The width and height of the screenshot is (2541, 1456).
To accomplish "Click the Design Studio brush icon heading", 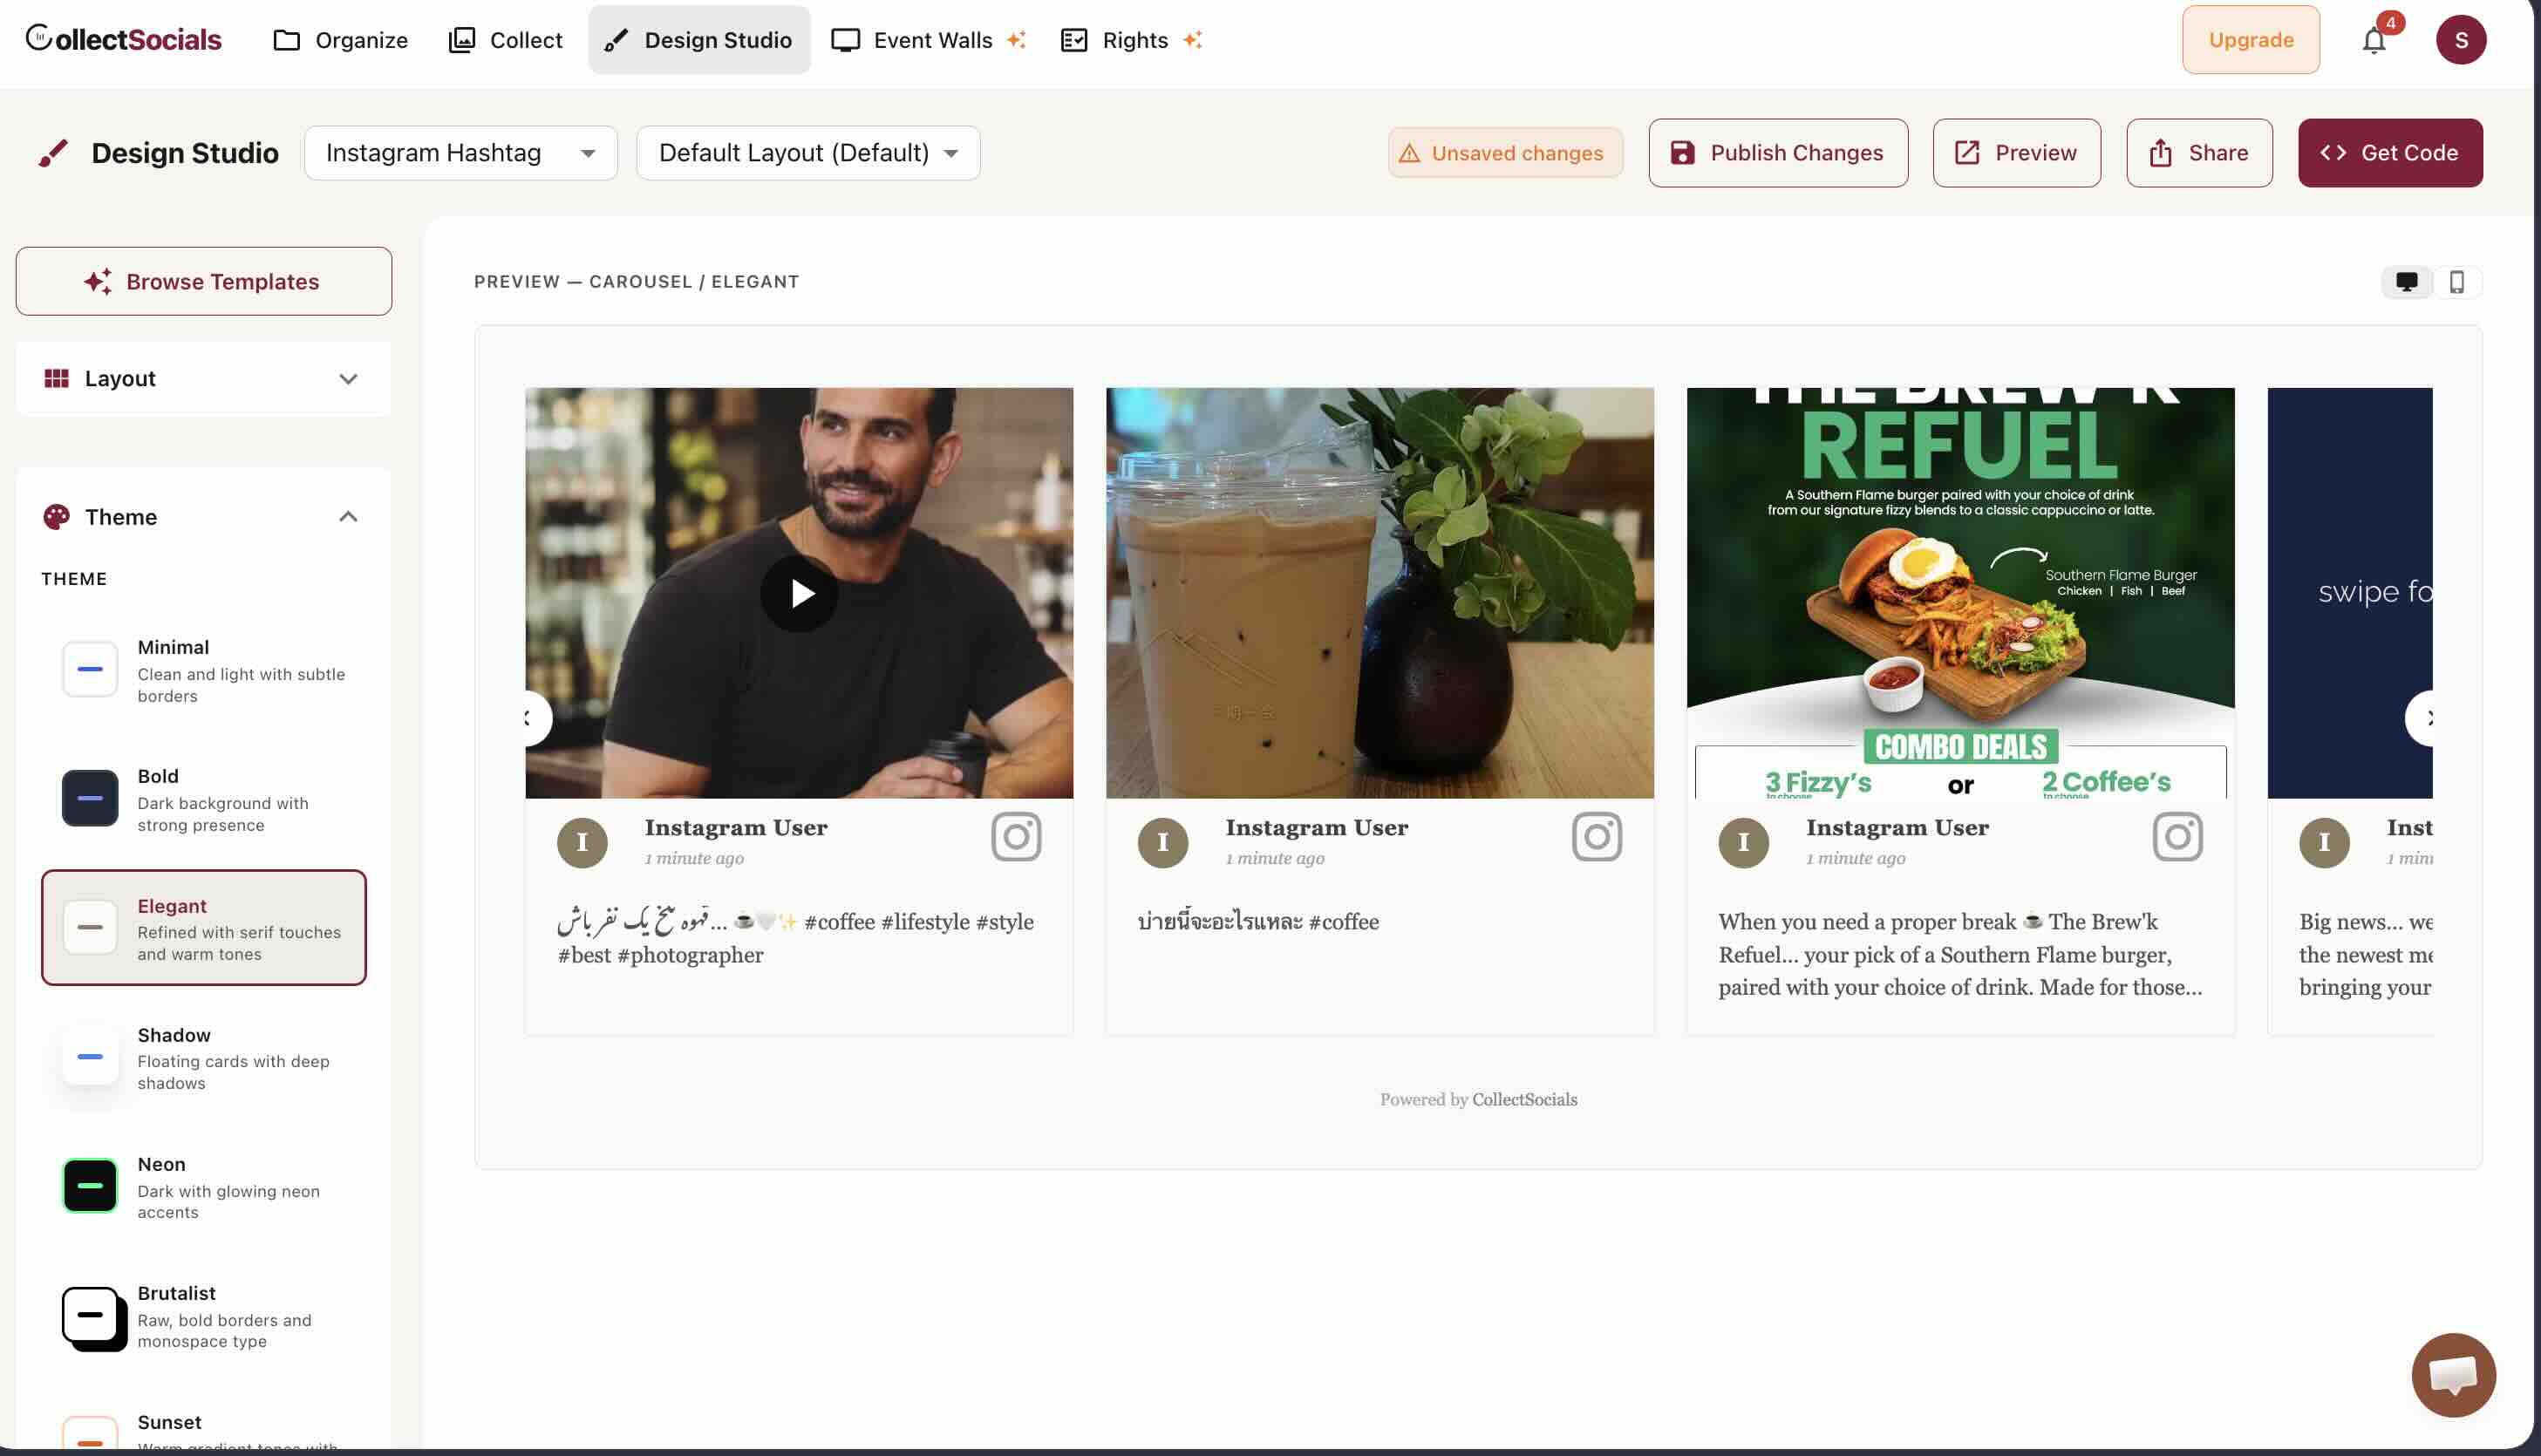I will (53, 153).
